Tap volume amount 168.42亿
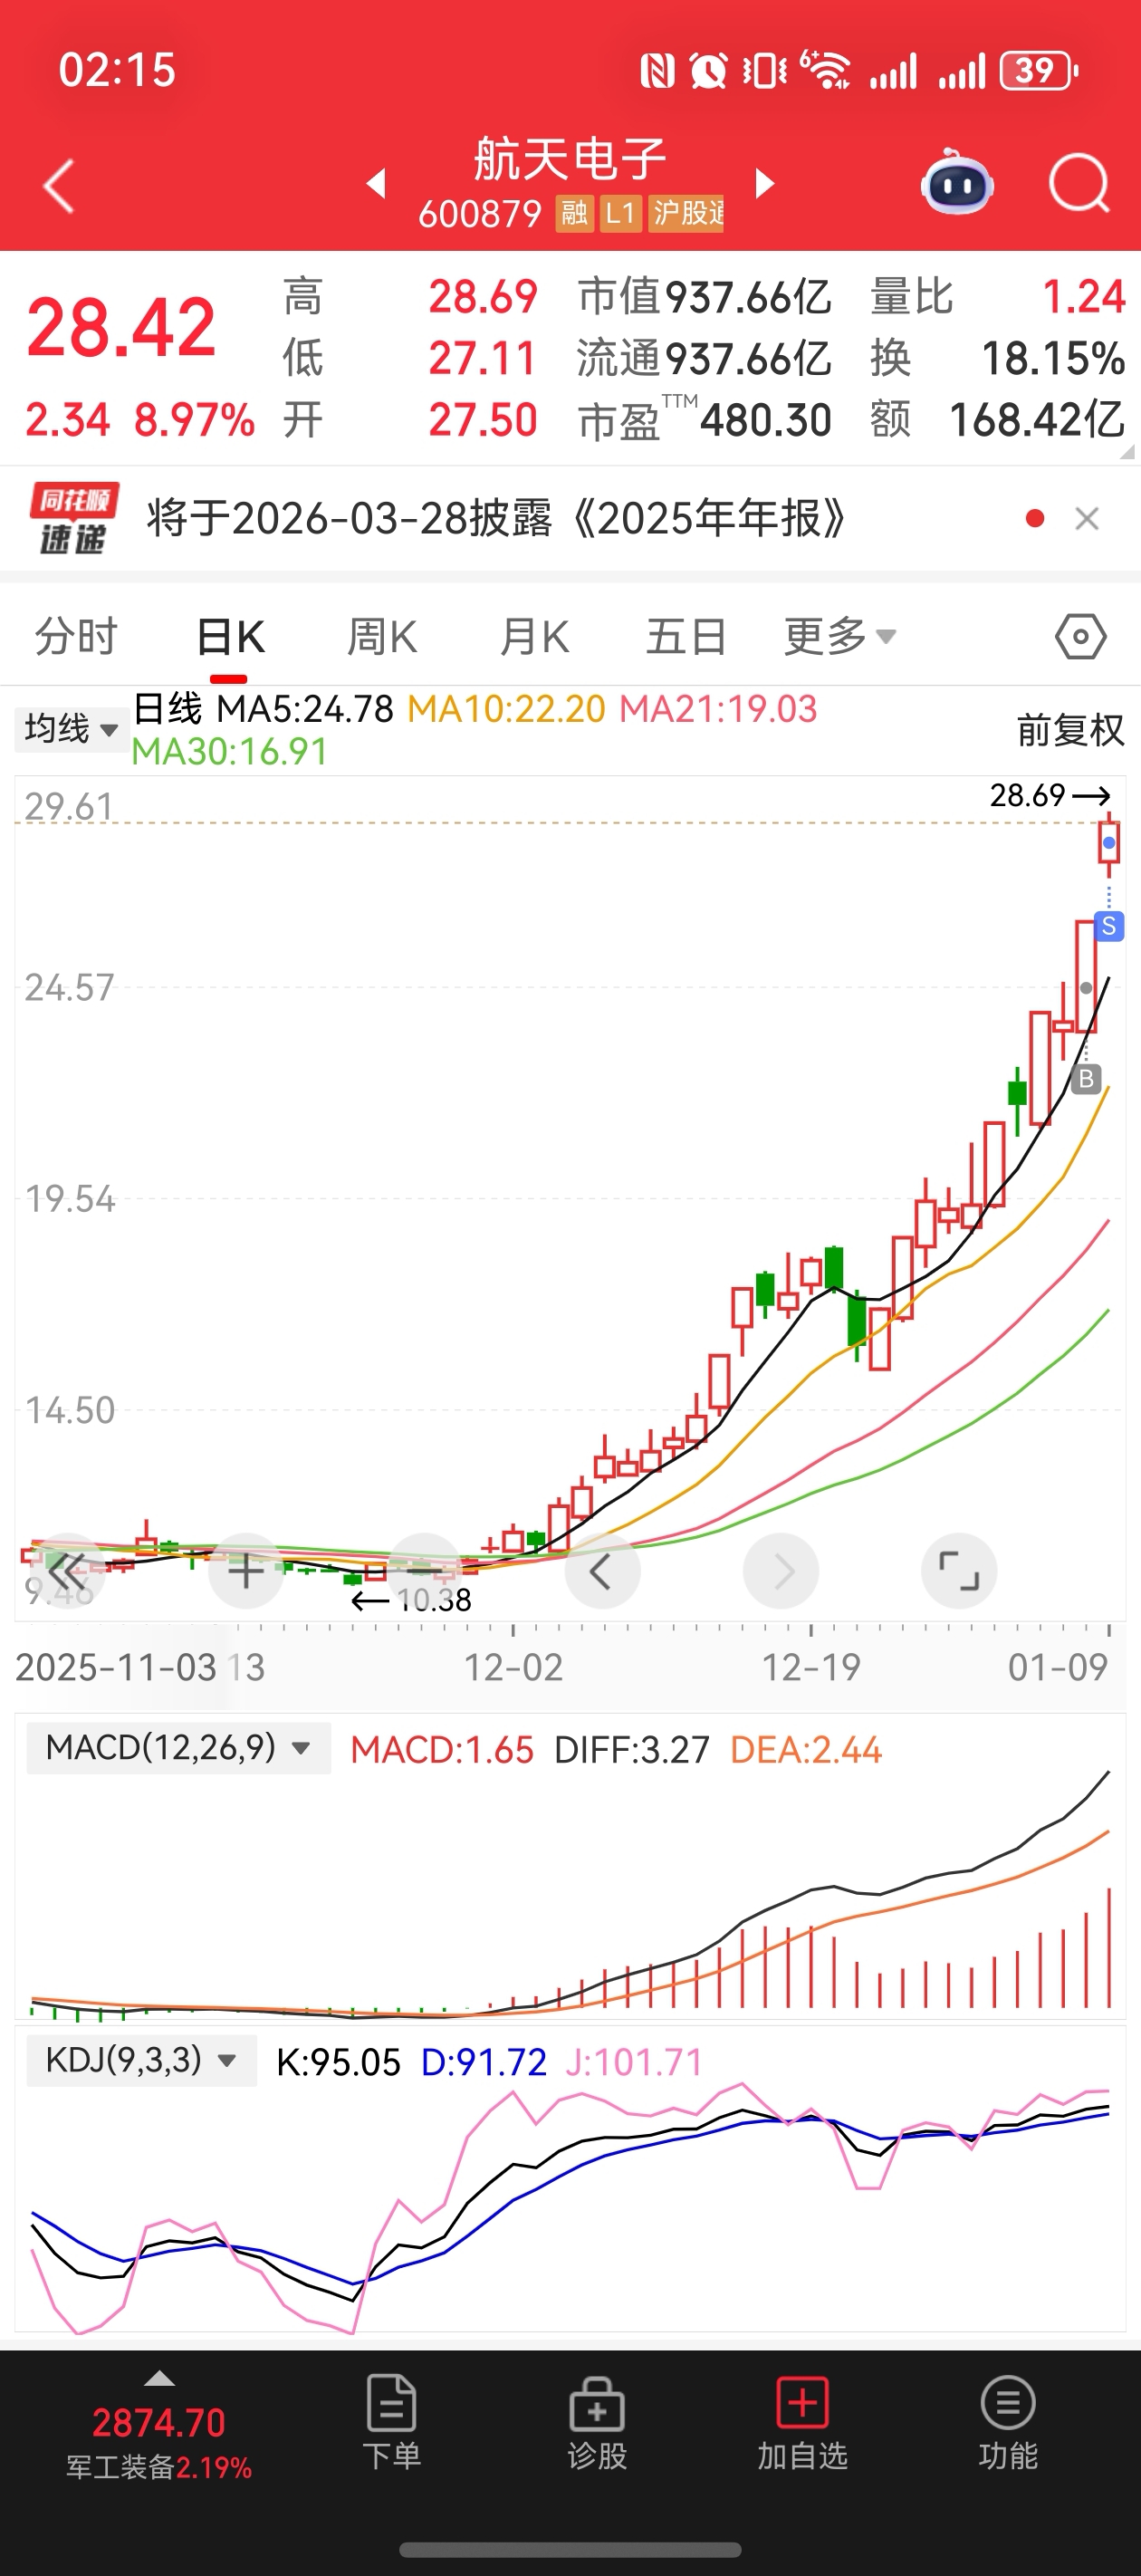The height and width of the screenshot is (2576, 1141). [x=1037, y=420]
